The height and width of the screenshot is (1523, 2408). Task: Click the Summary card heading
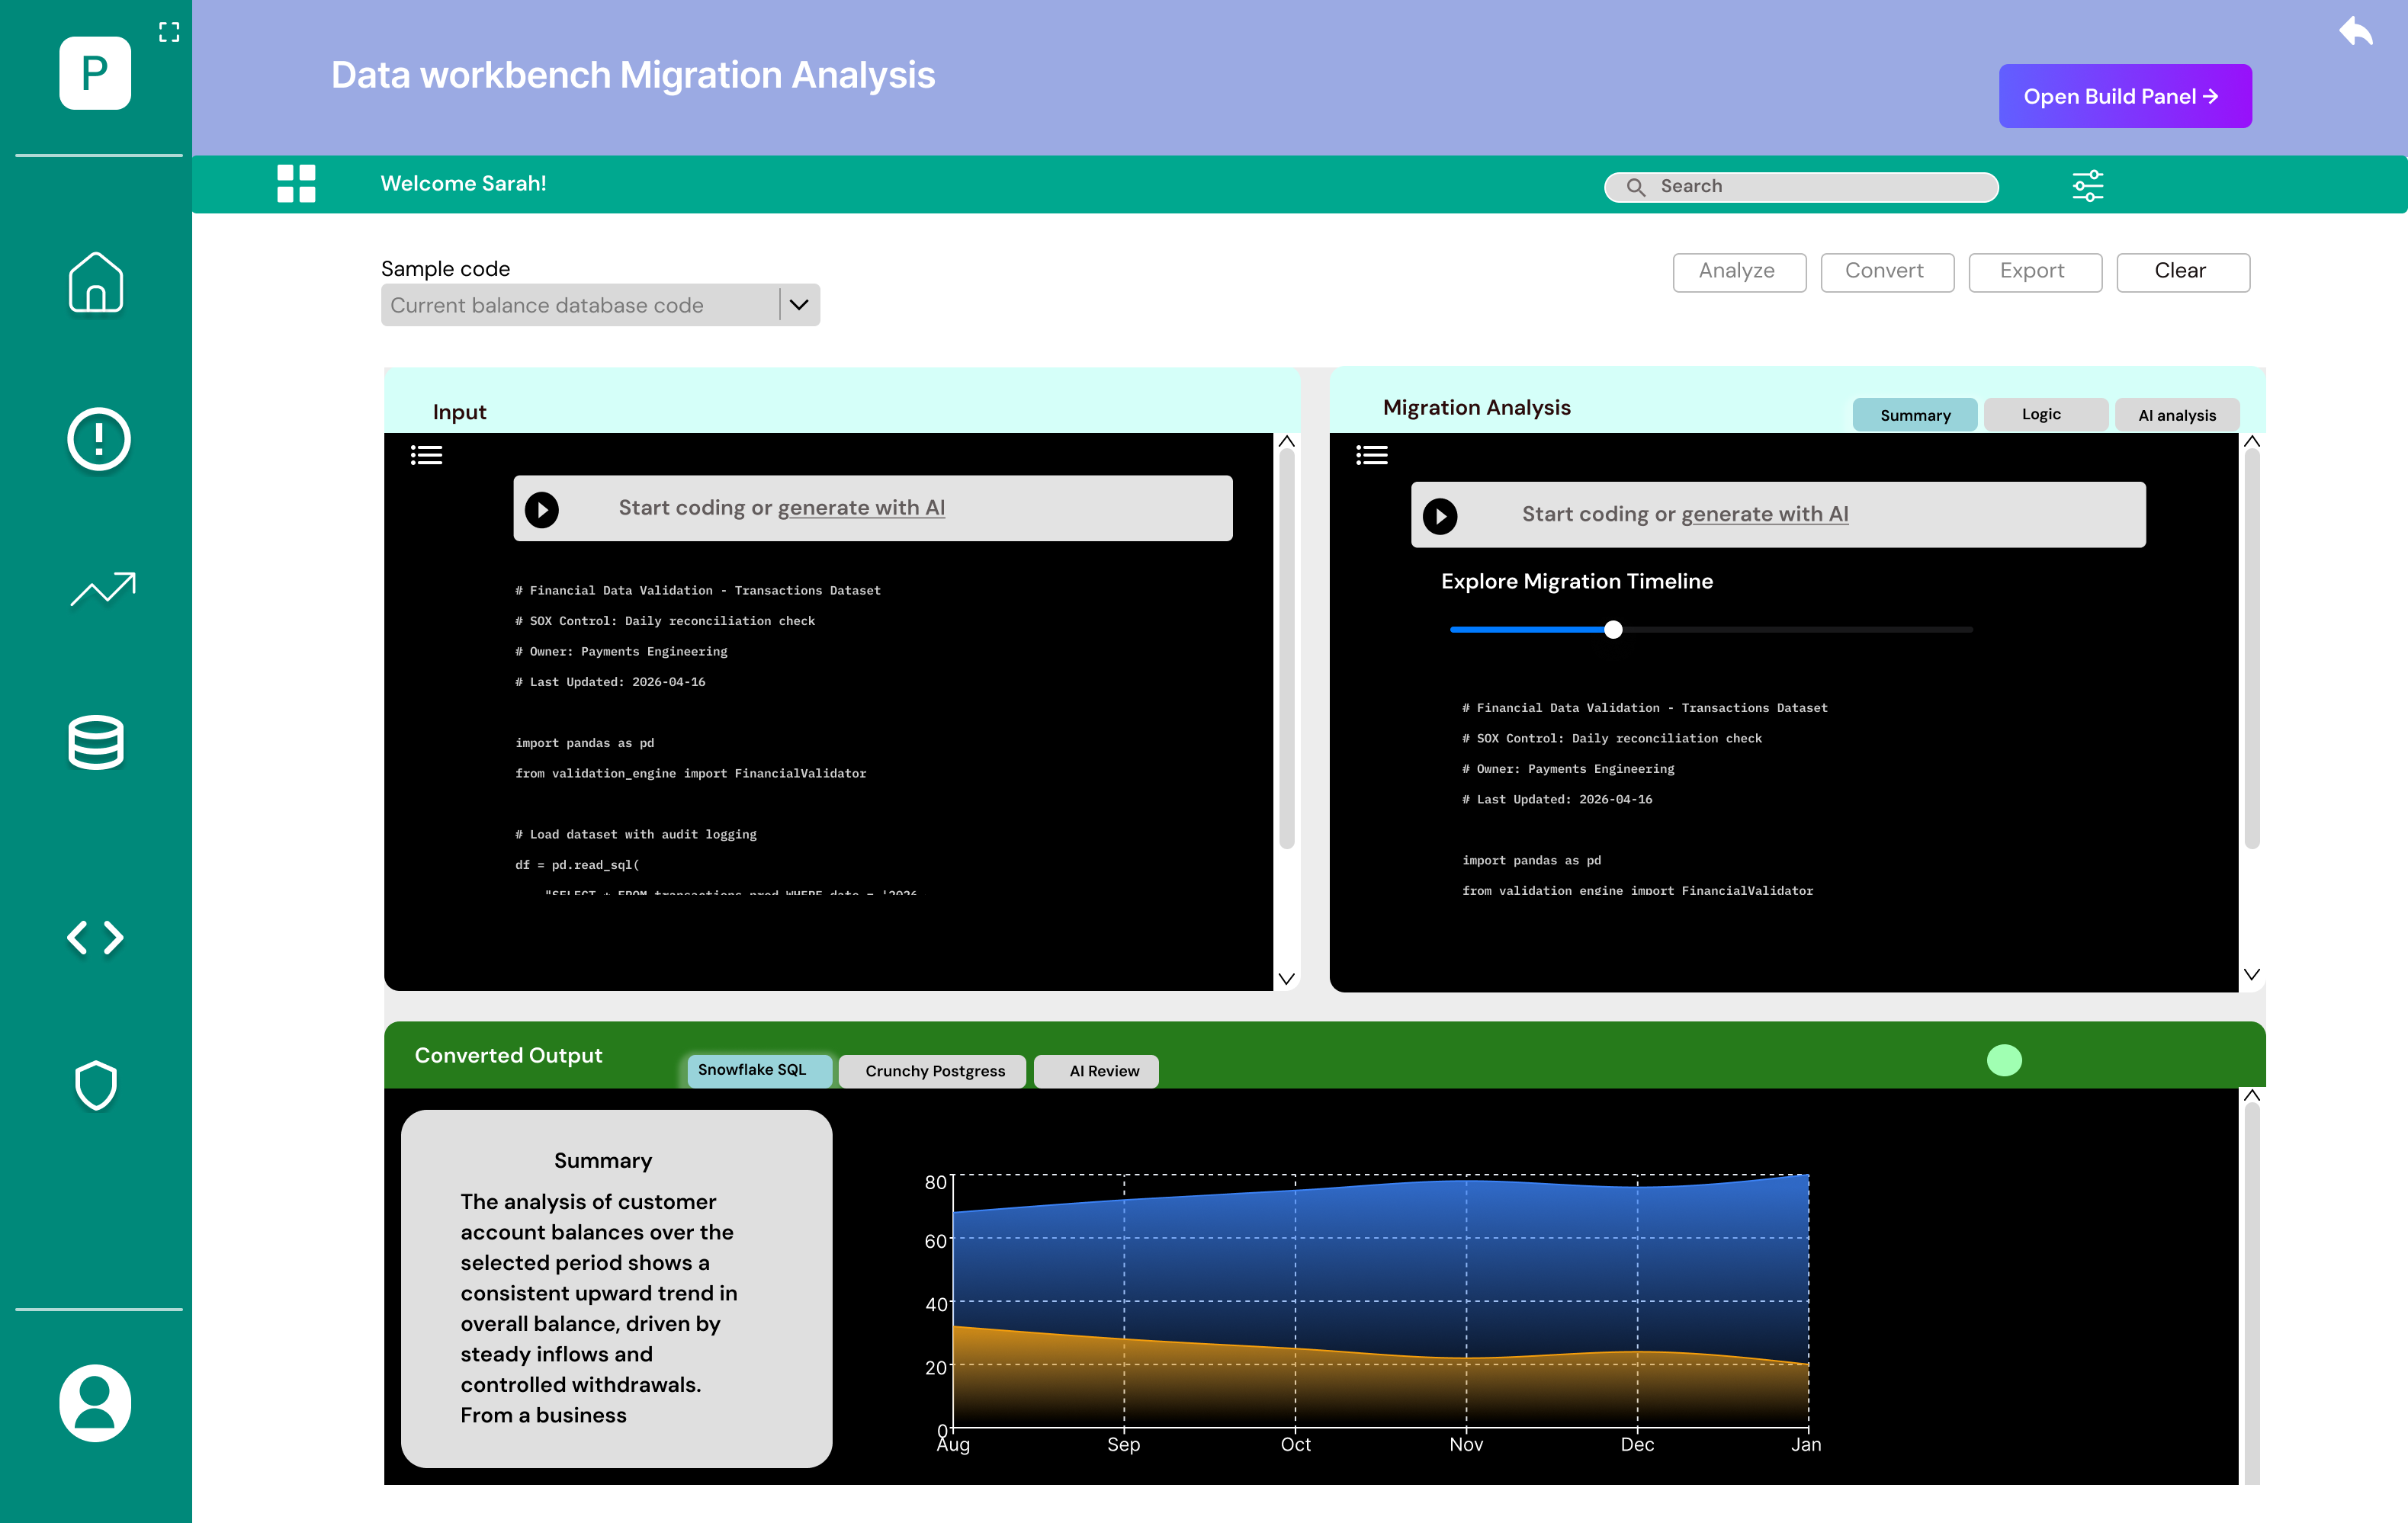[603, 1160]
